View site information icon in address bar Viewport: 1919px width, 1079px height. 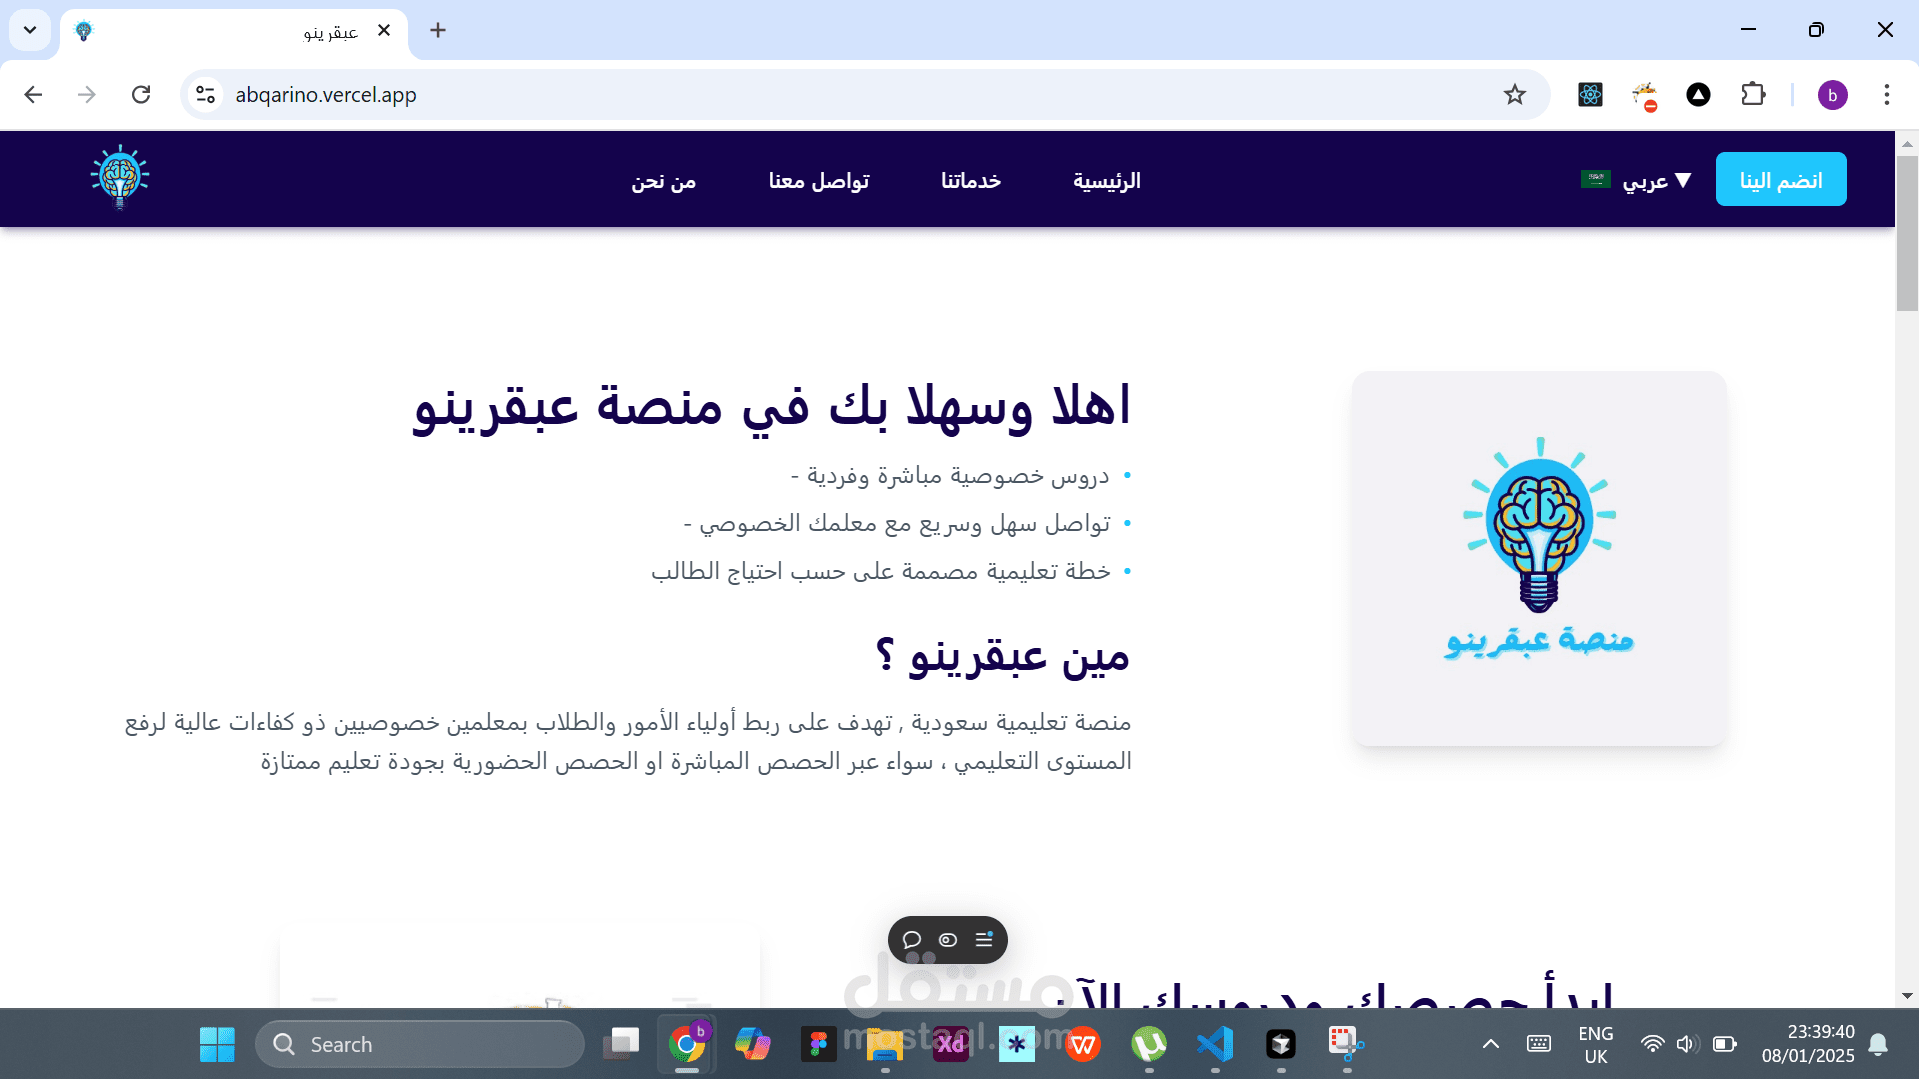205,95
